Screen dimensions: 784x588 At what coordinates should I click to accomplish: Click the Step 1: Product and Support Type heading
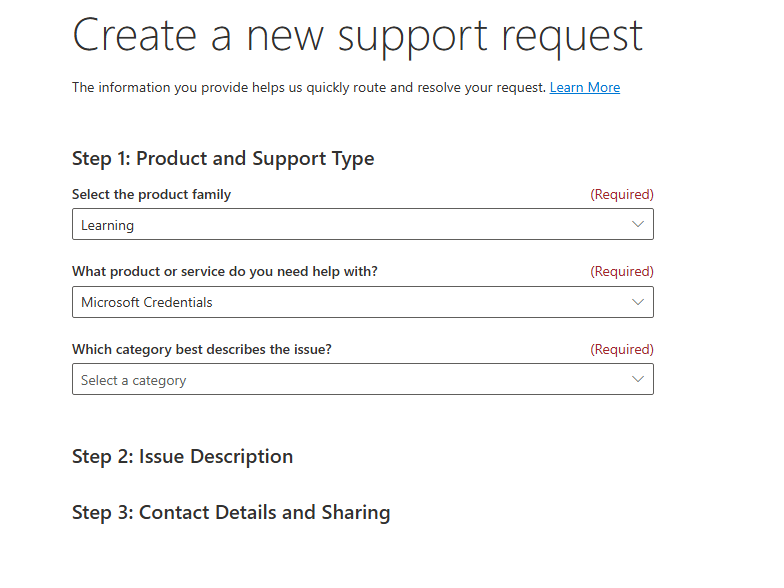223,158
